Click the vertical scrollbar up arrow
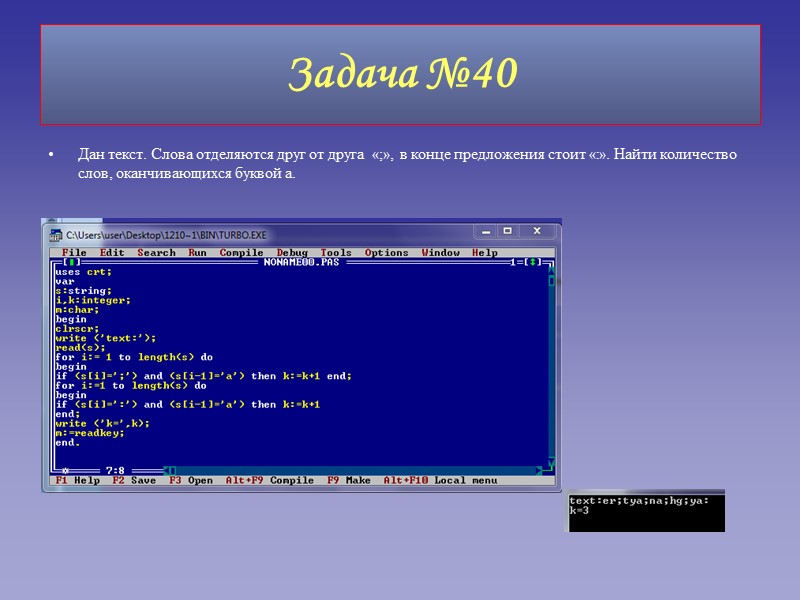 click(x=552, y=271)
